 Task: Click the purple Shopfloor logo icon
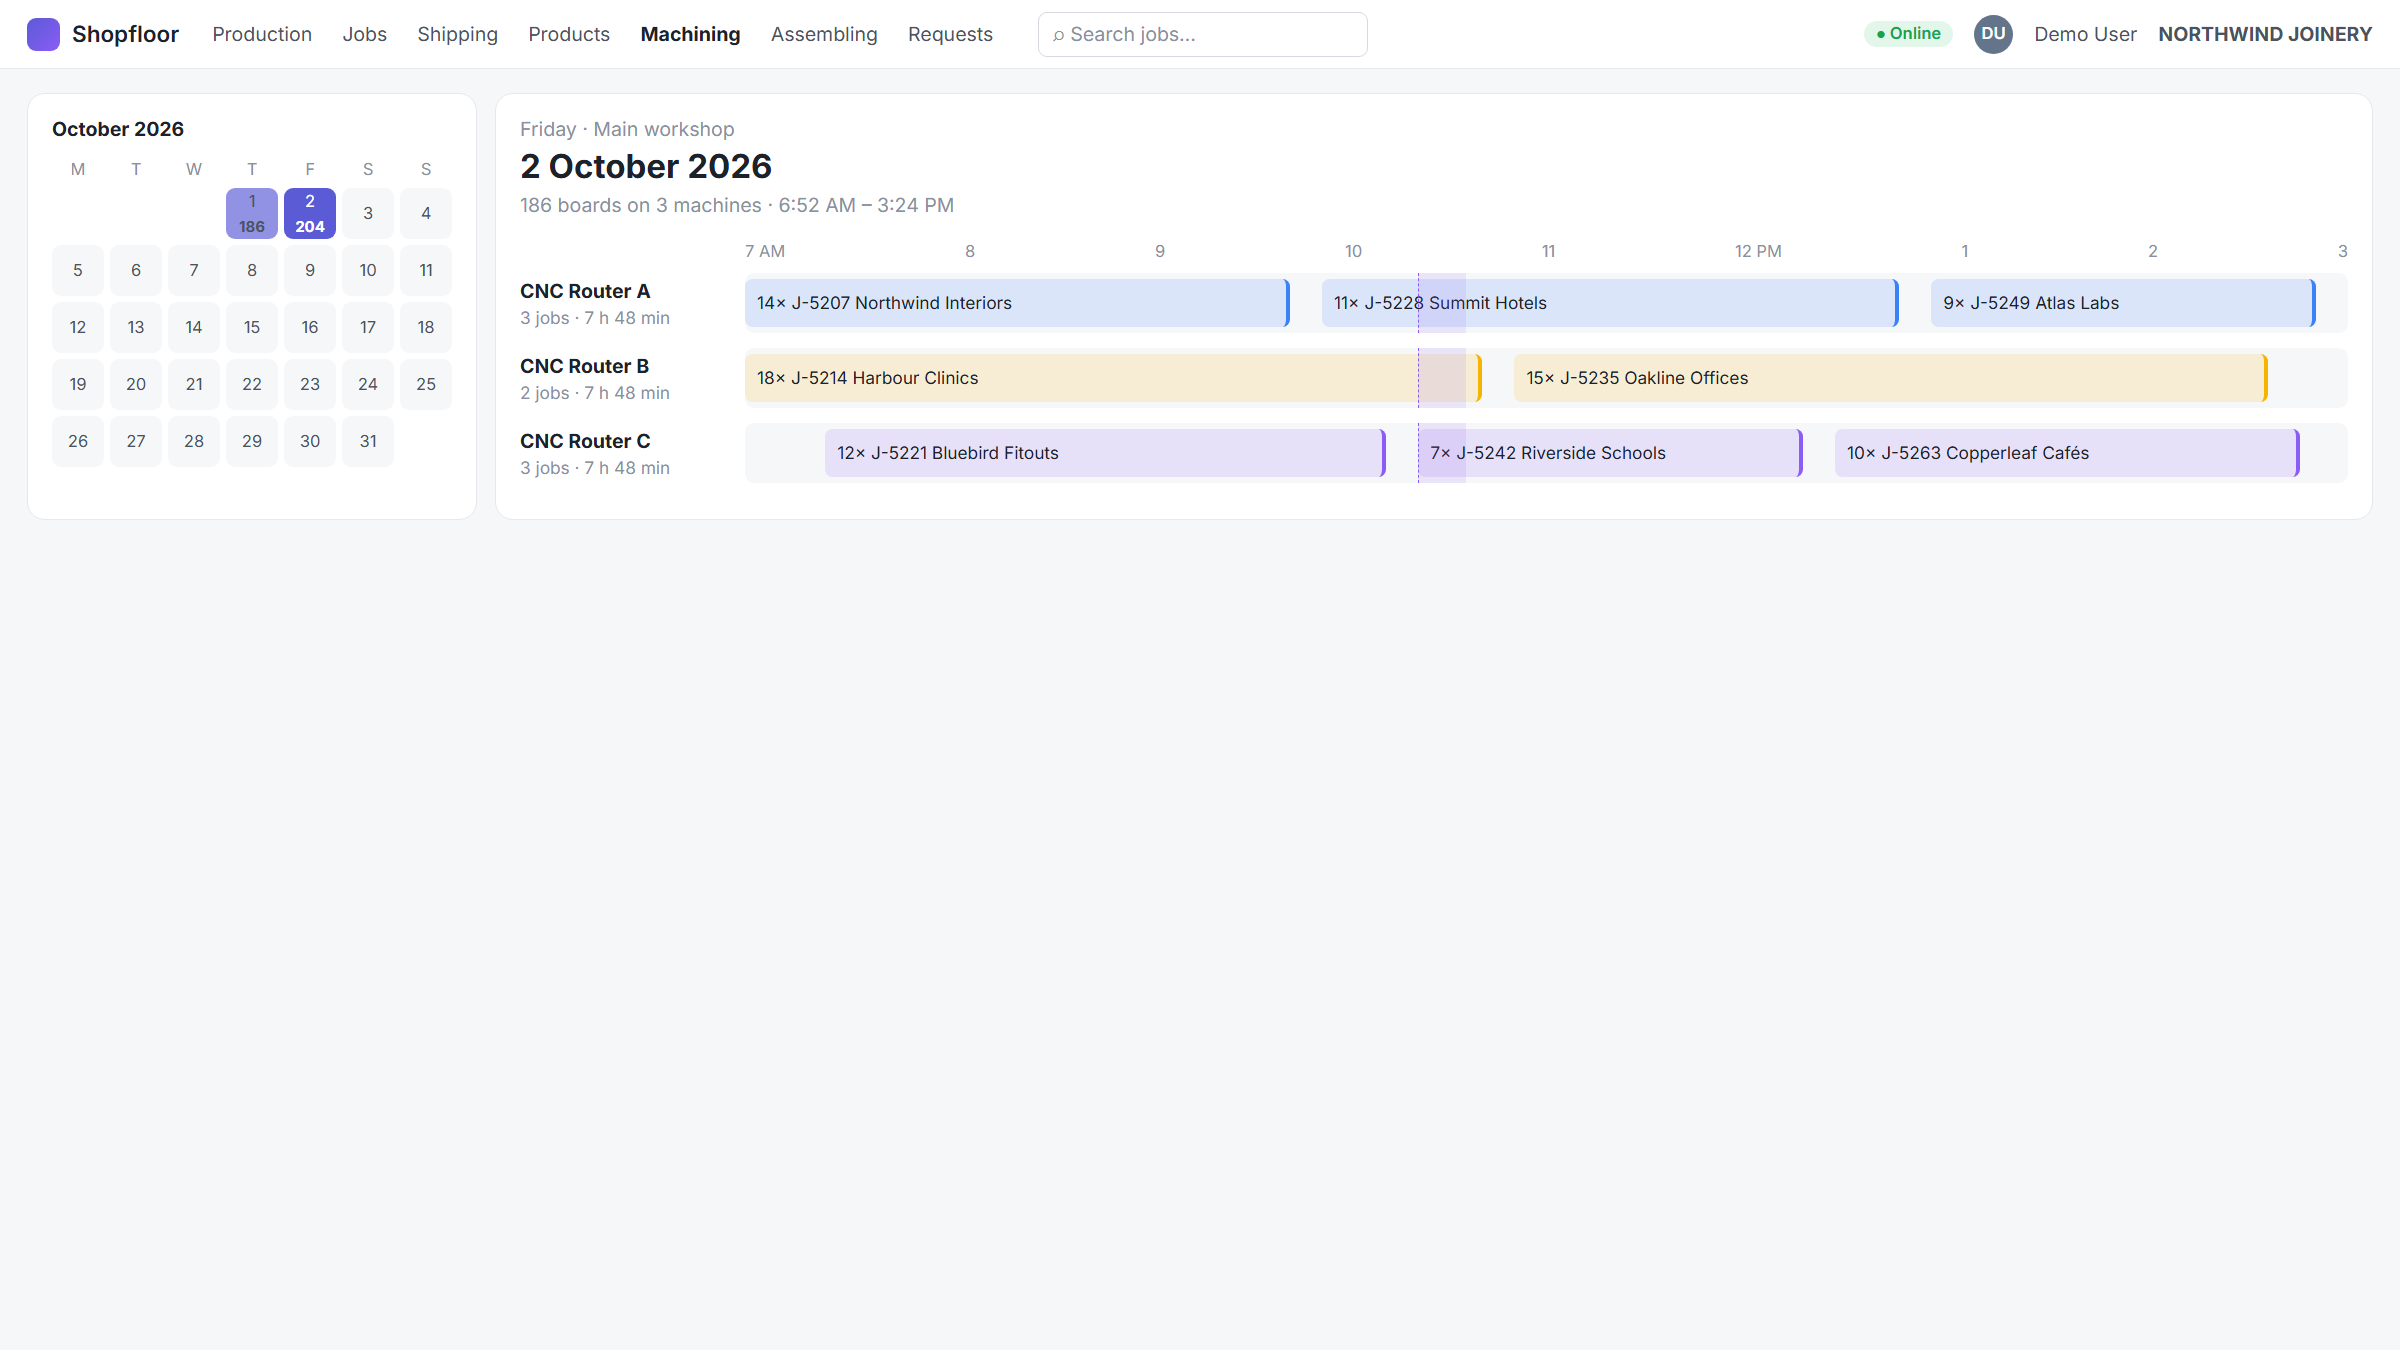click(43, 34)
